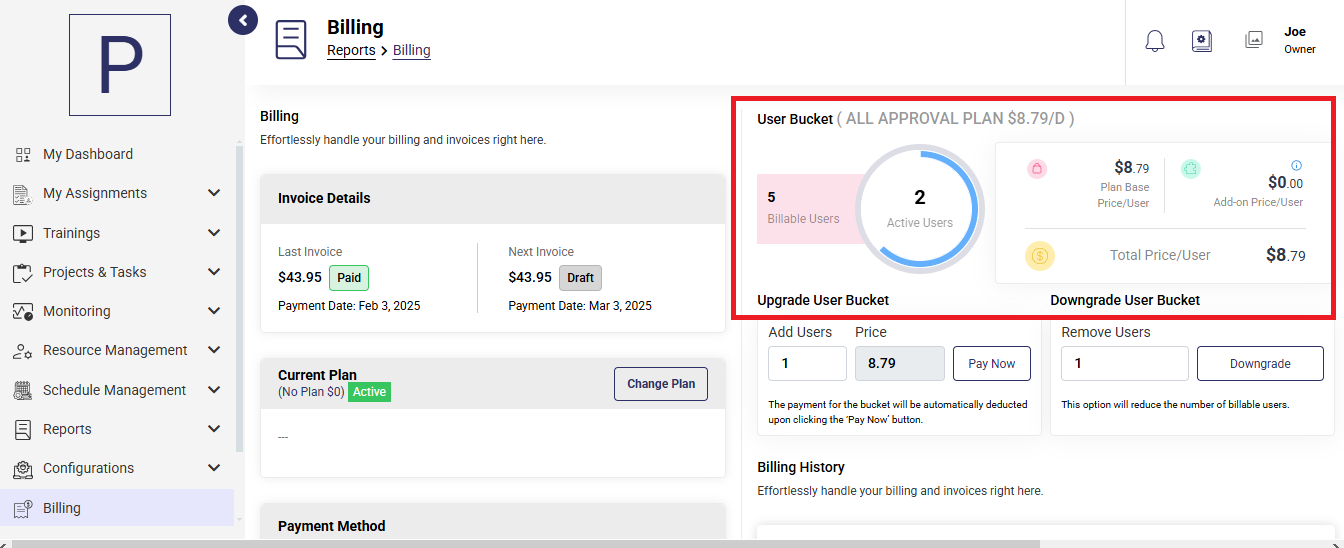This screenshot has height=548, width=1344.
Task: Open the notifications bell icon
Action: pos(1155,41)
